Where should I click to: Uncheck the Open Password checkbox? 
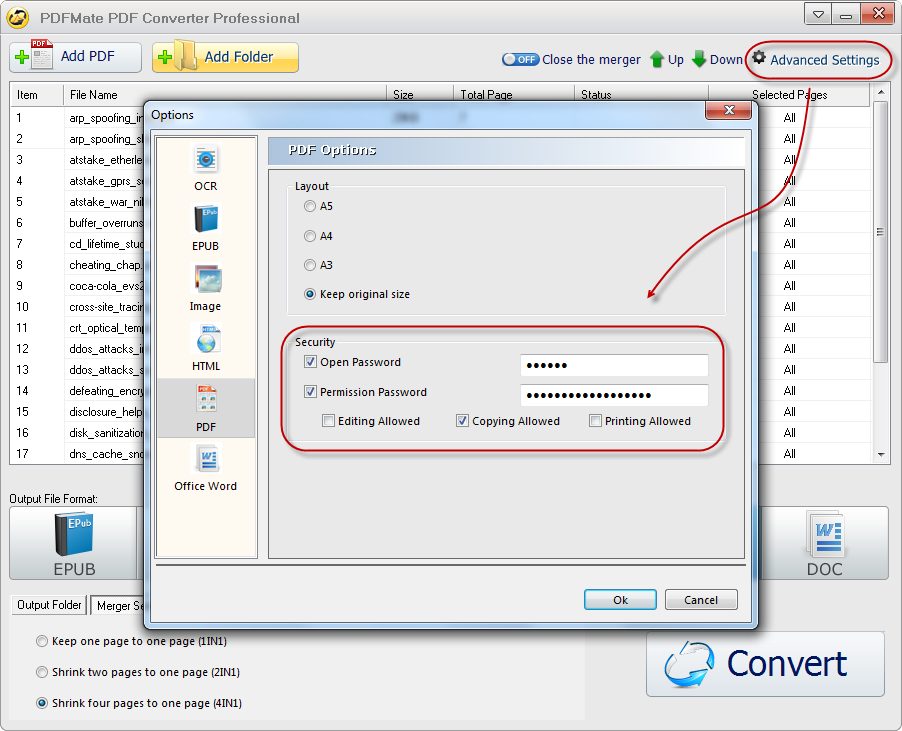click(311, 362)
